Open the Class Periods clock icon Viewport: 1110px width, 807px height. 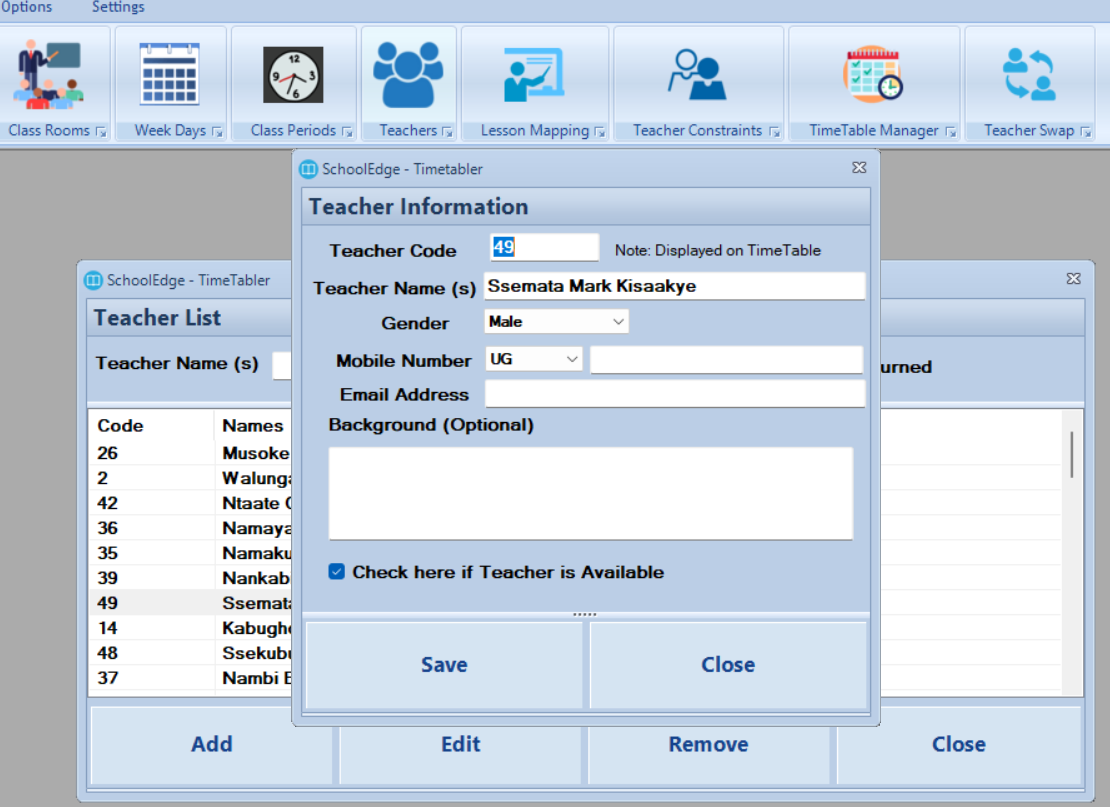(293, 75)
